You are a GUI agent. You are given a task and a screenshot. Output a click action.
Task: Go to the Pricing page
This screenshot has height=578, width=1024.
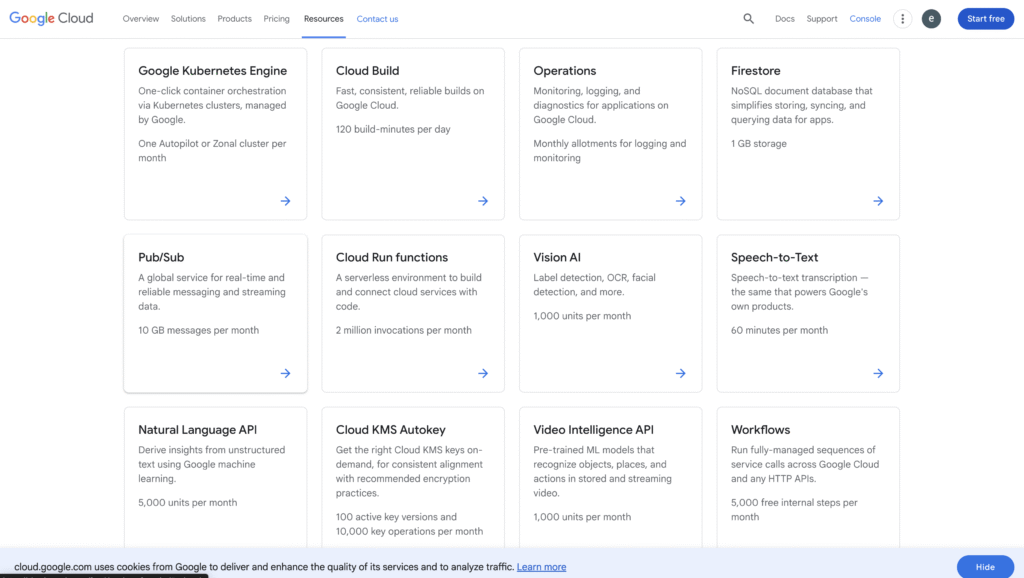277,19
